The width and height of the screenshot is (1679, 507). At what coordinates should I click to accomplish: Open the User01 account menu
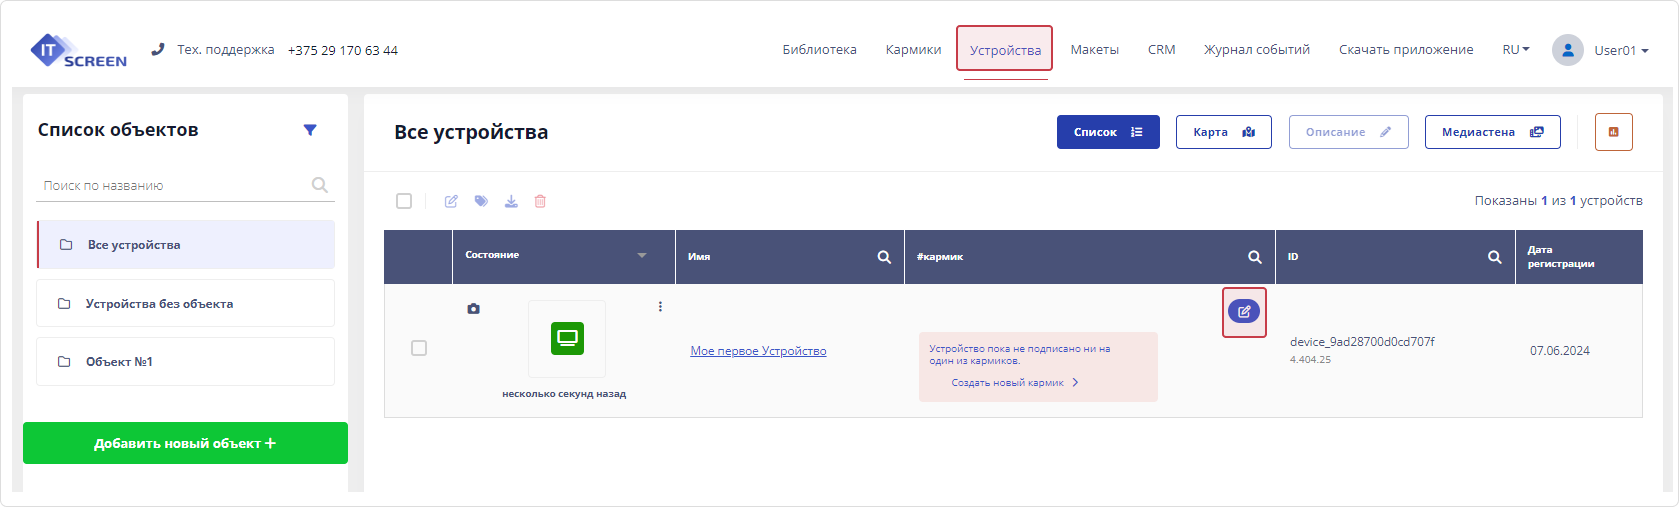tap(1602, 50)
